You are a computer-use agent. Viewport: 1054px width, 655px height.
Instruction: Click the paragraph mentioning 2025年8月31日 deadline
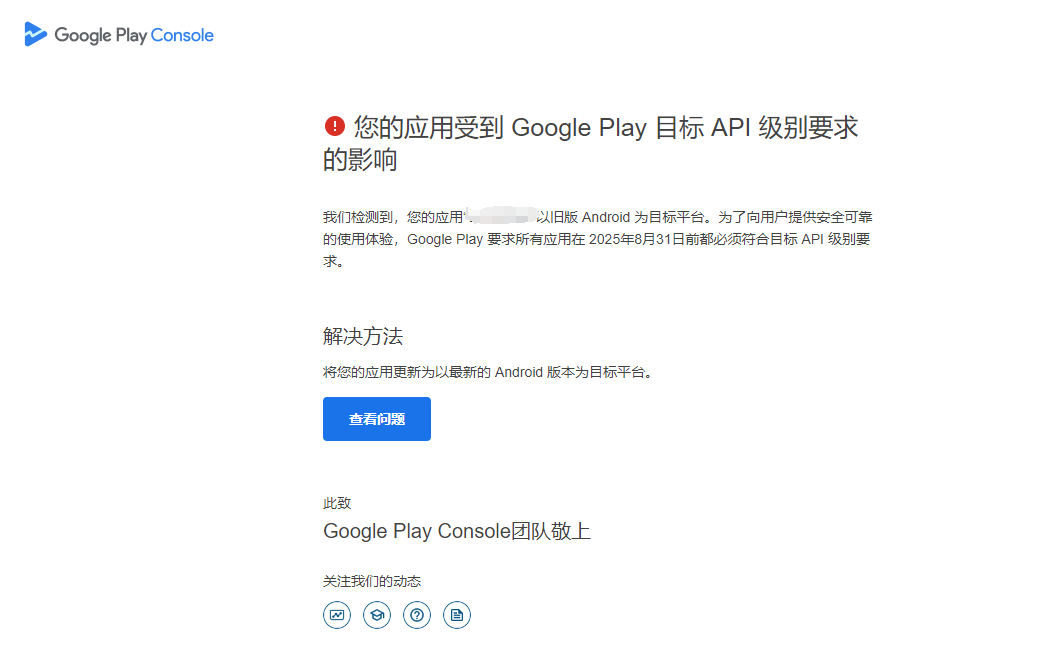(x=598, y=239)
